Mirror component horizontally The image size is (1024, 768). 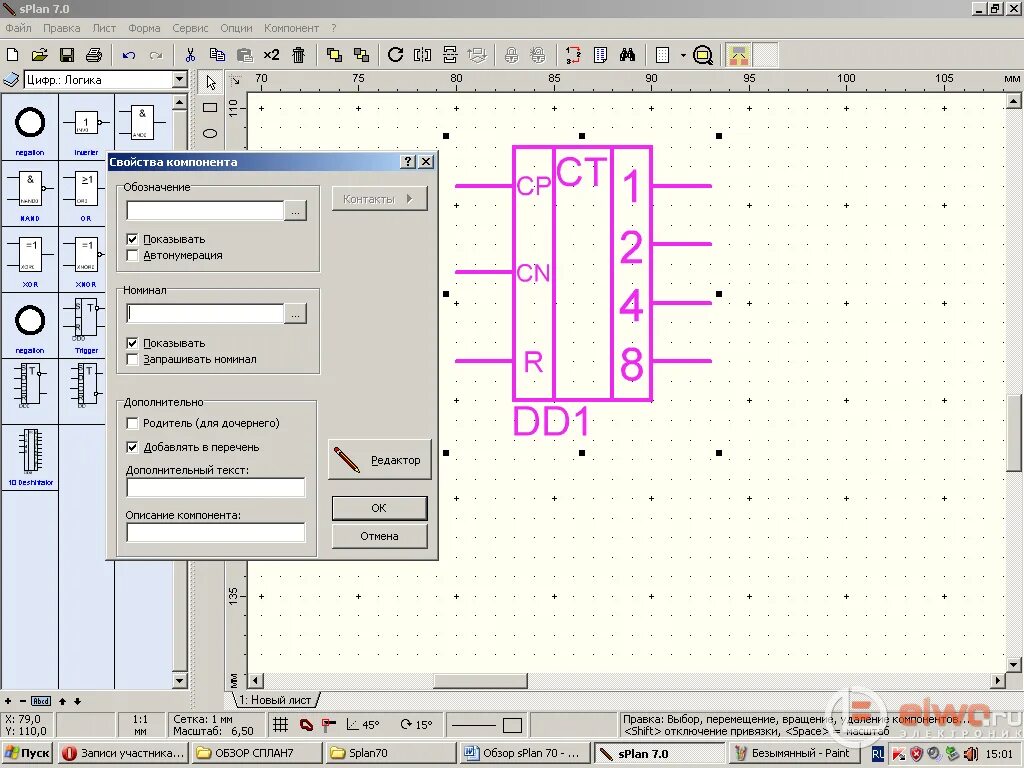coord(423,55)
